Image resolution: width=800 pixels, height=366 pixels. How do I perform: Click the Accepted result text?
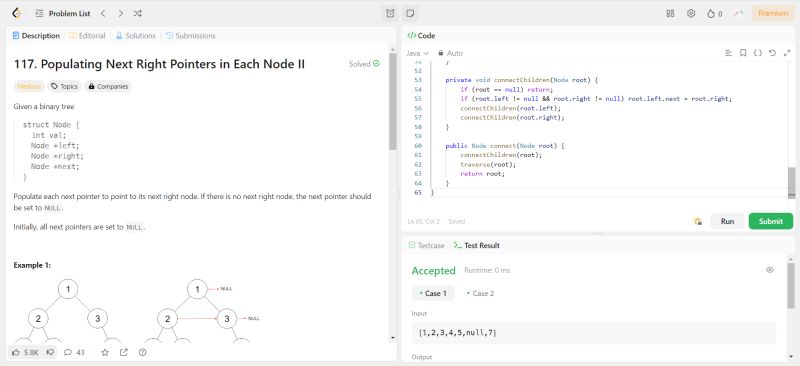click(x=433, y=271)
